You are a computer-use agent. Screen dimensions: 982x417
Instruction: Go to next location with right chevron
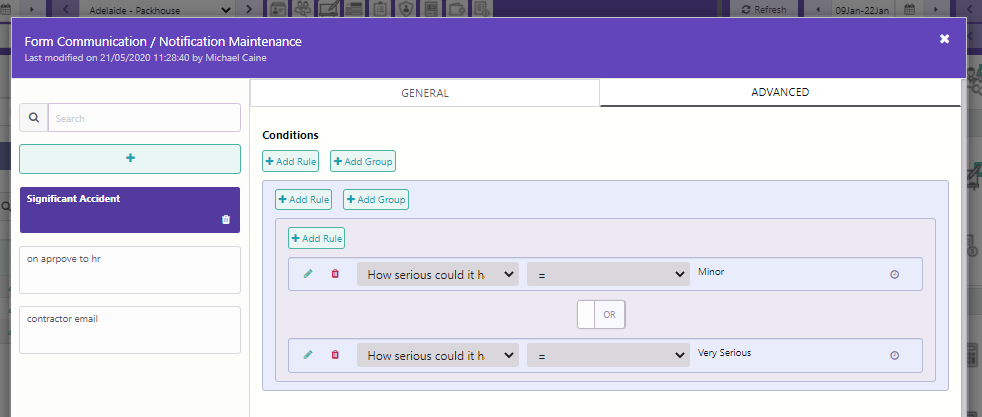click(249, 9)
